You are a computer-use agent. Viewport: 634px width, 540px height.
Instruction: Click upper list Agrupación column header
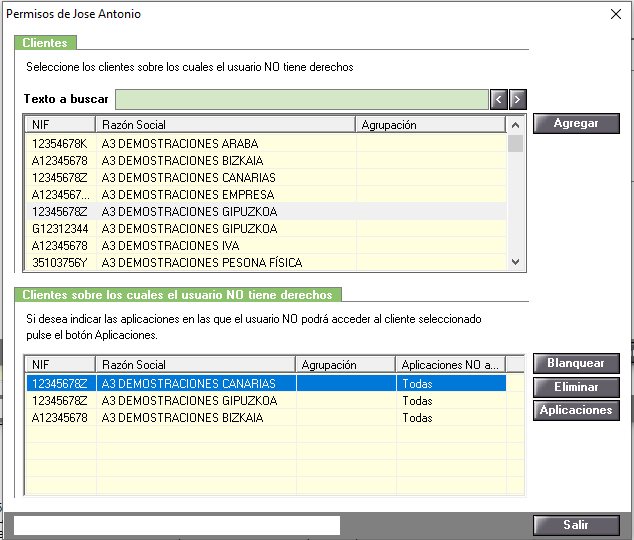tap(431, 124)
